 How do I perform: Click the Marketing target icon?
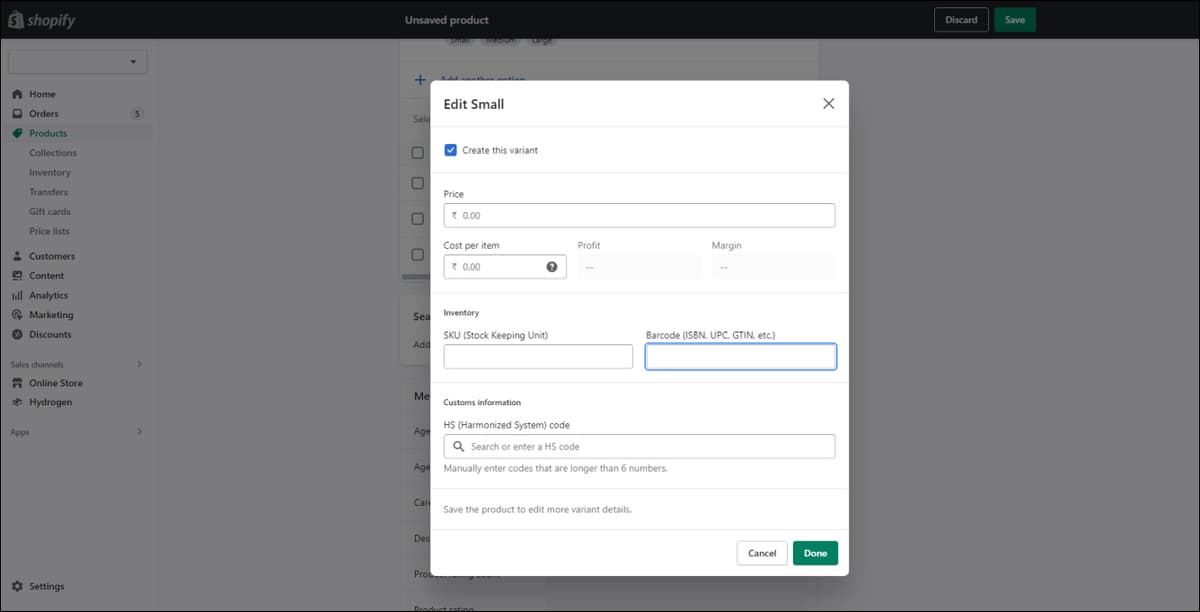[x=17, y=315]
